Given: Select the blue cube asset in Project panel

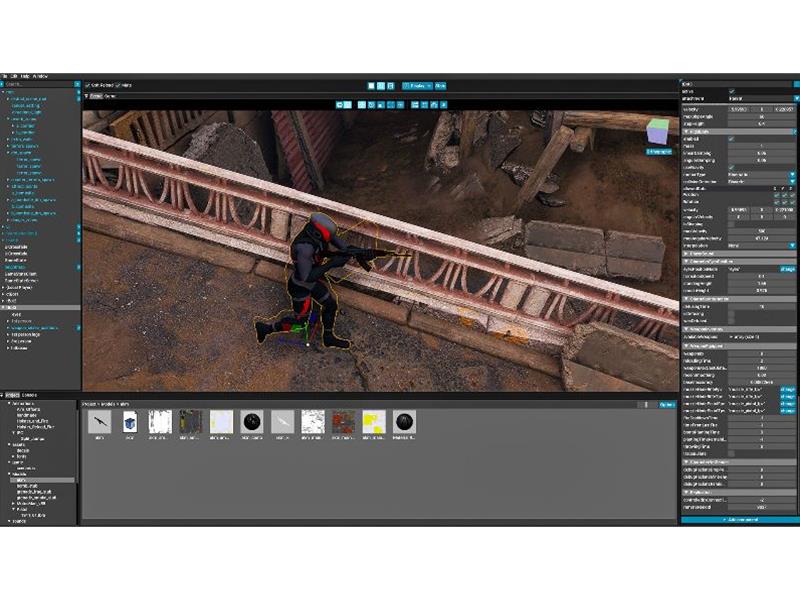Looking at the screenshot, I should [x=129, y=422].
